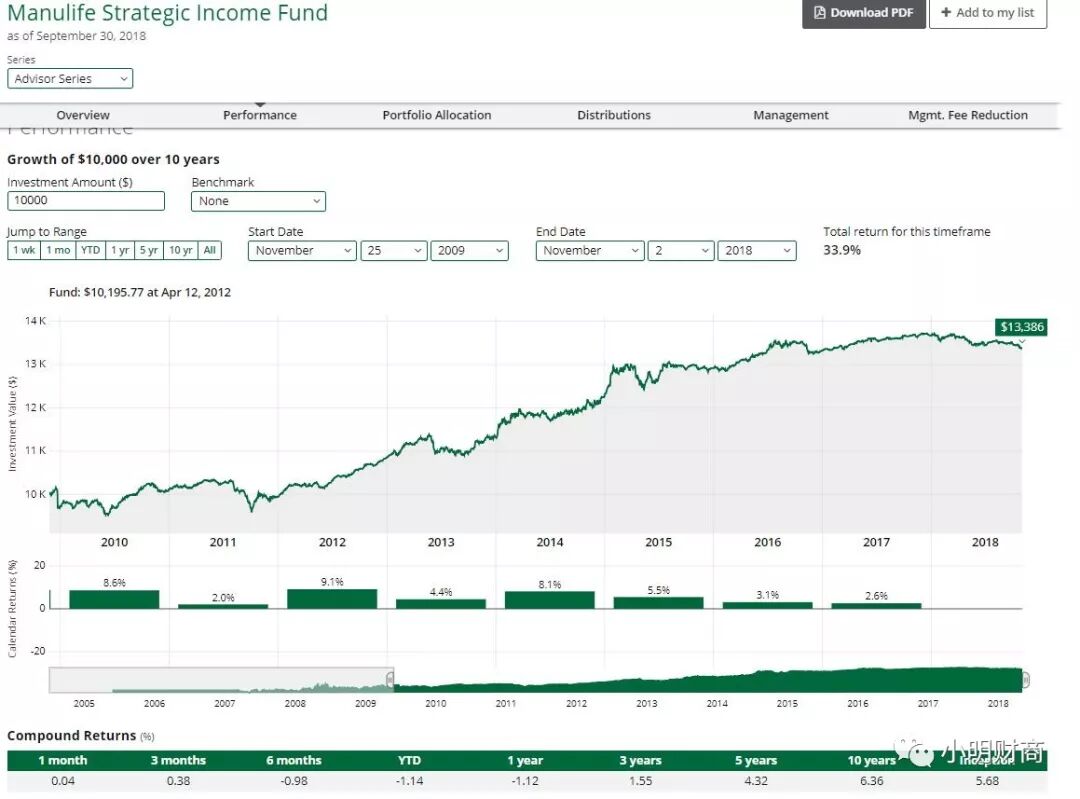Open the End Date month dropdown

pyautogui.click(x=590, y=251)
